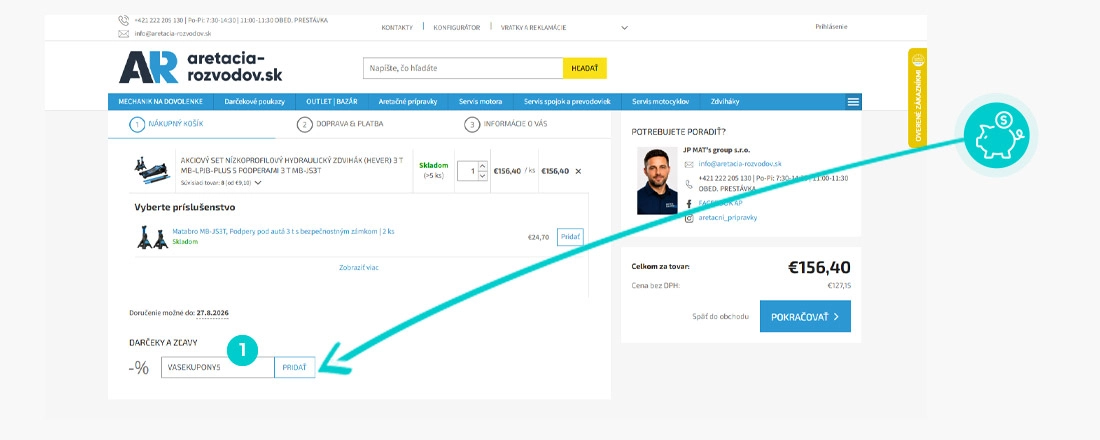The height and width of the screenshot is (440, 1100).
Task: Open Servis spojok a prevodoviek category
Action: [x=568, y=102]
